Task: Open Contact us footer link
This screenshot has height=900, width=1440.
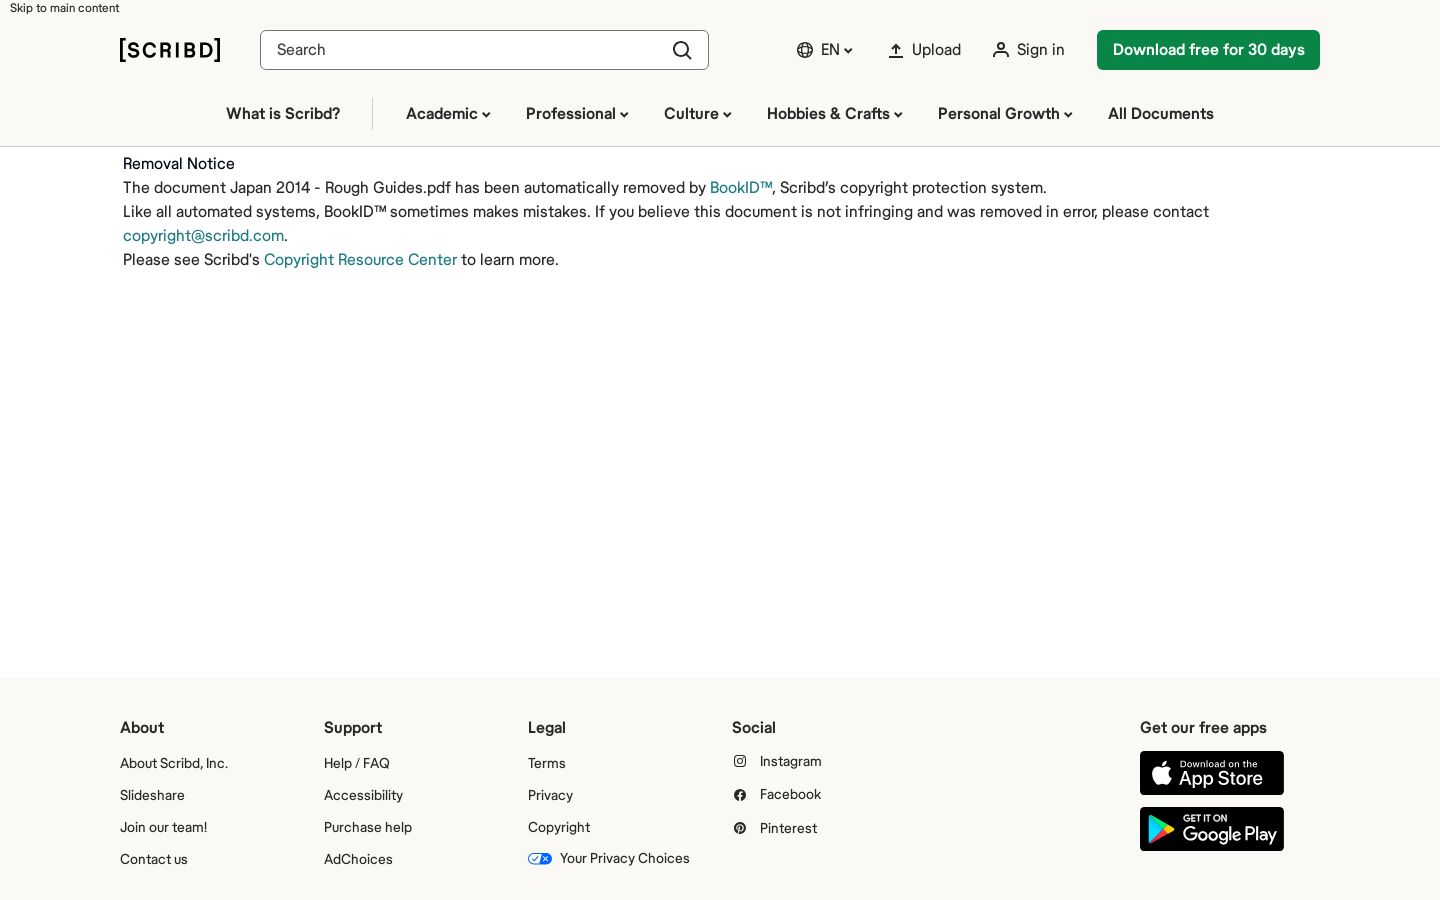Action: coord(154,859)
